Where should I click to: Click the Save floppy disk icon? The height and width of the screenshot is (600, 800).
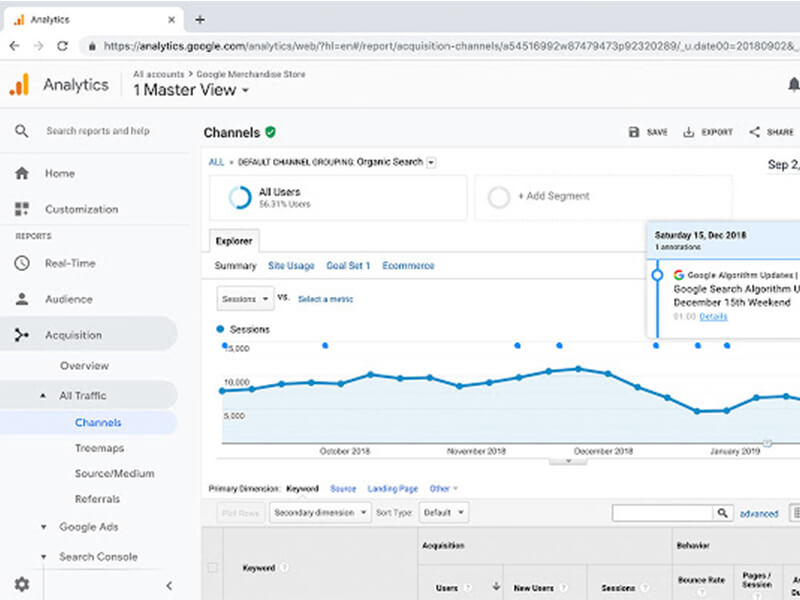click(x=634, y=132)
